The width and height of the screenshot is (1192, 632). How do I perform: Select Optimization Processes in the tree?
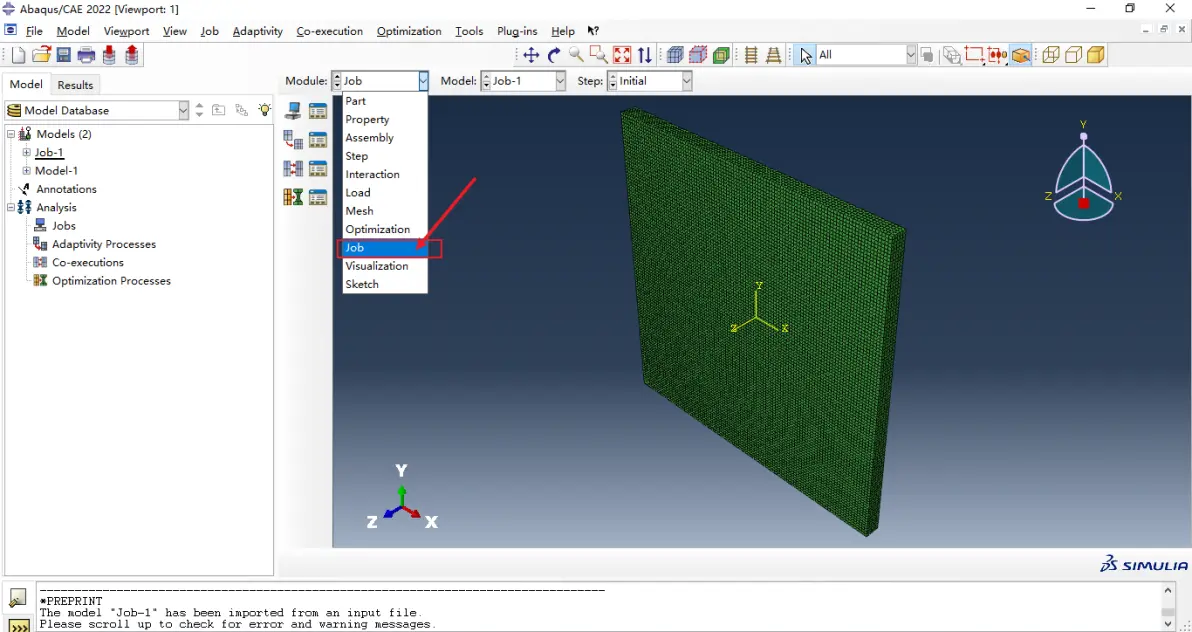[x=112, y=281]
